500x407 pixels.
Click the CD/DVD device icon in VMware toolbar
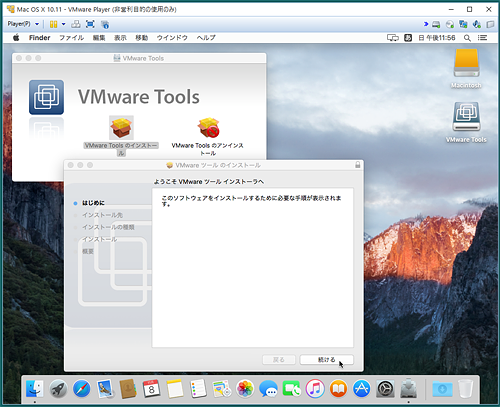pyautogui.click(x=450, y=24)
